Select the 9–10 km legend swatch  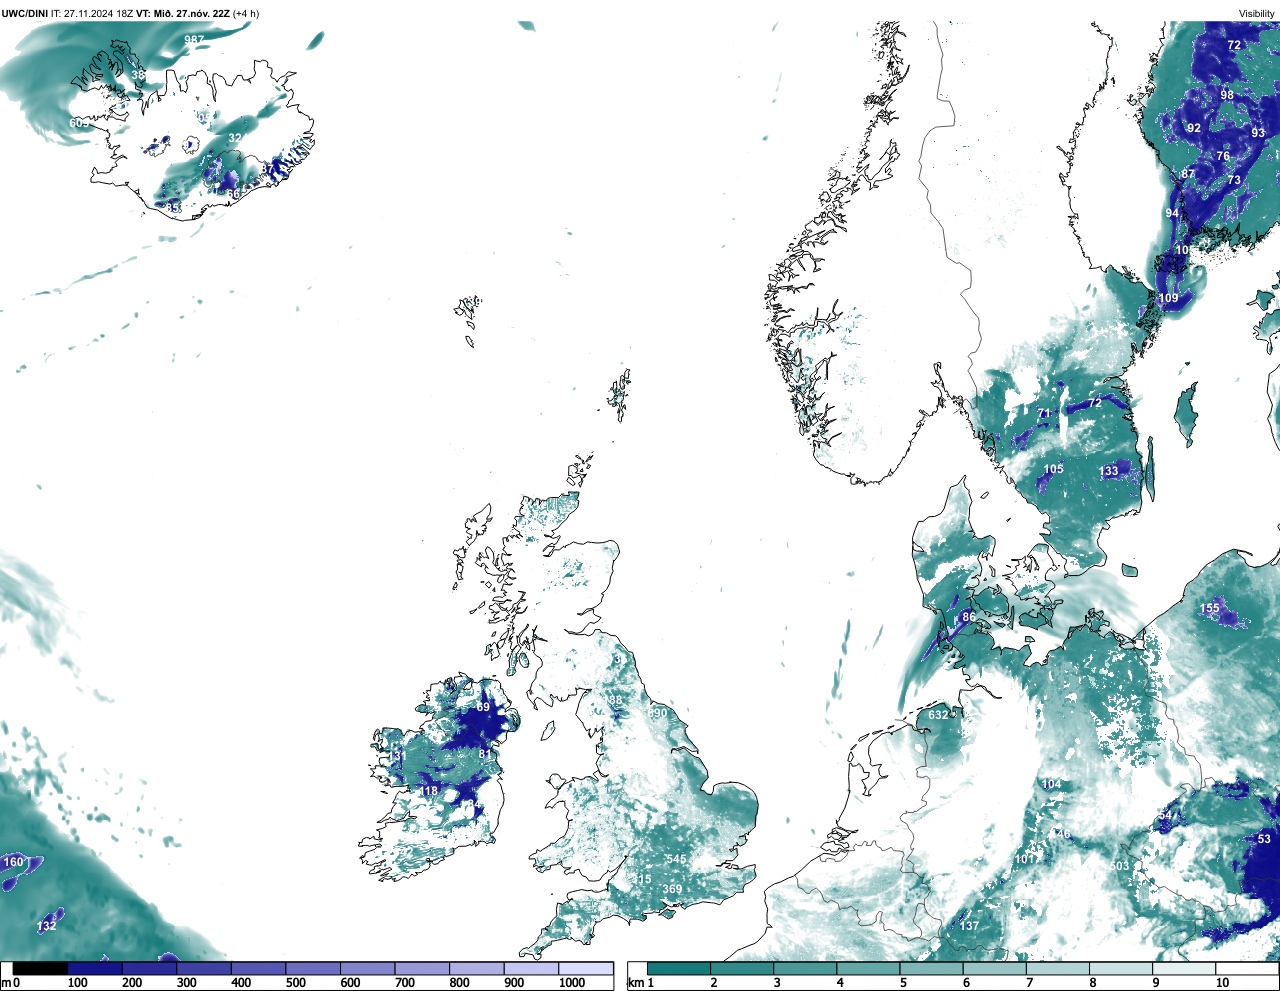tap(1183, 968)
